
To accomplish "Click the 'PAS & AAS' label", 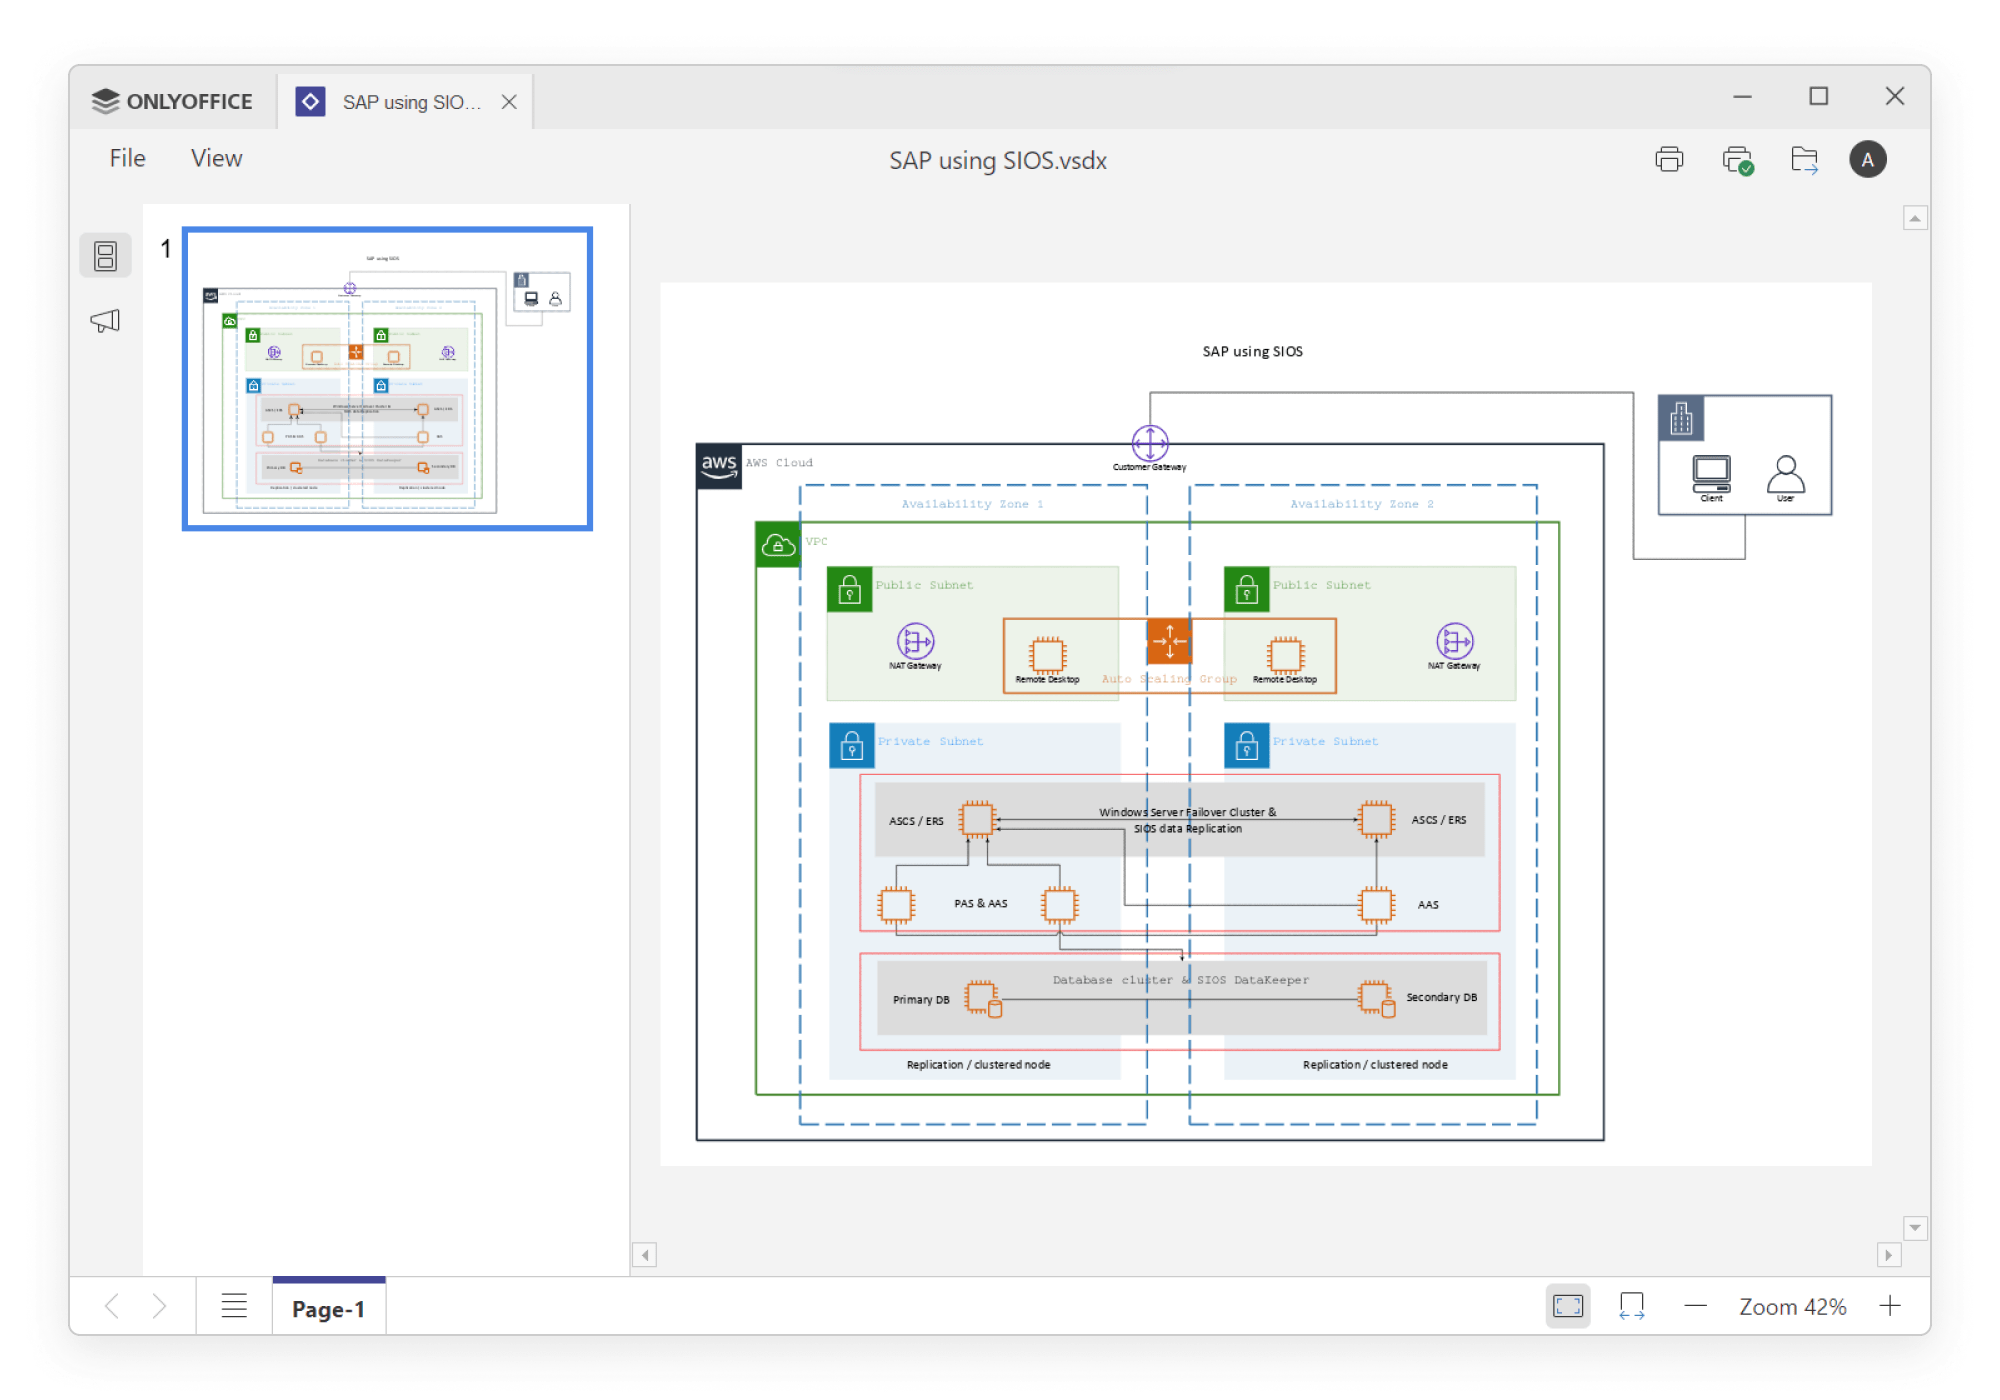I will coord(980,903).
